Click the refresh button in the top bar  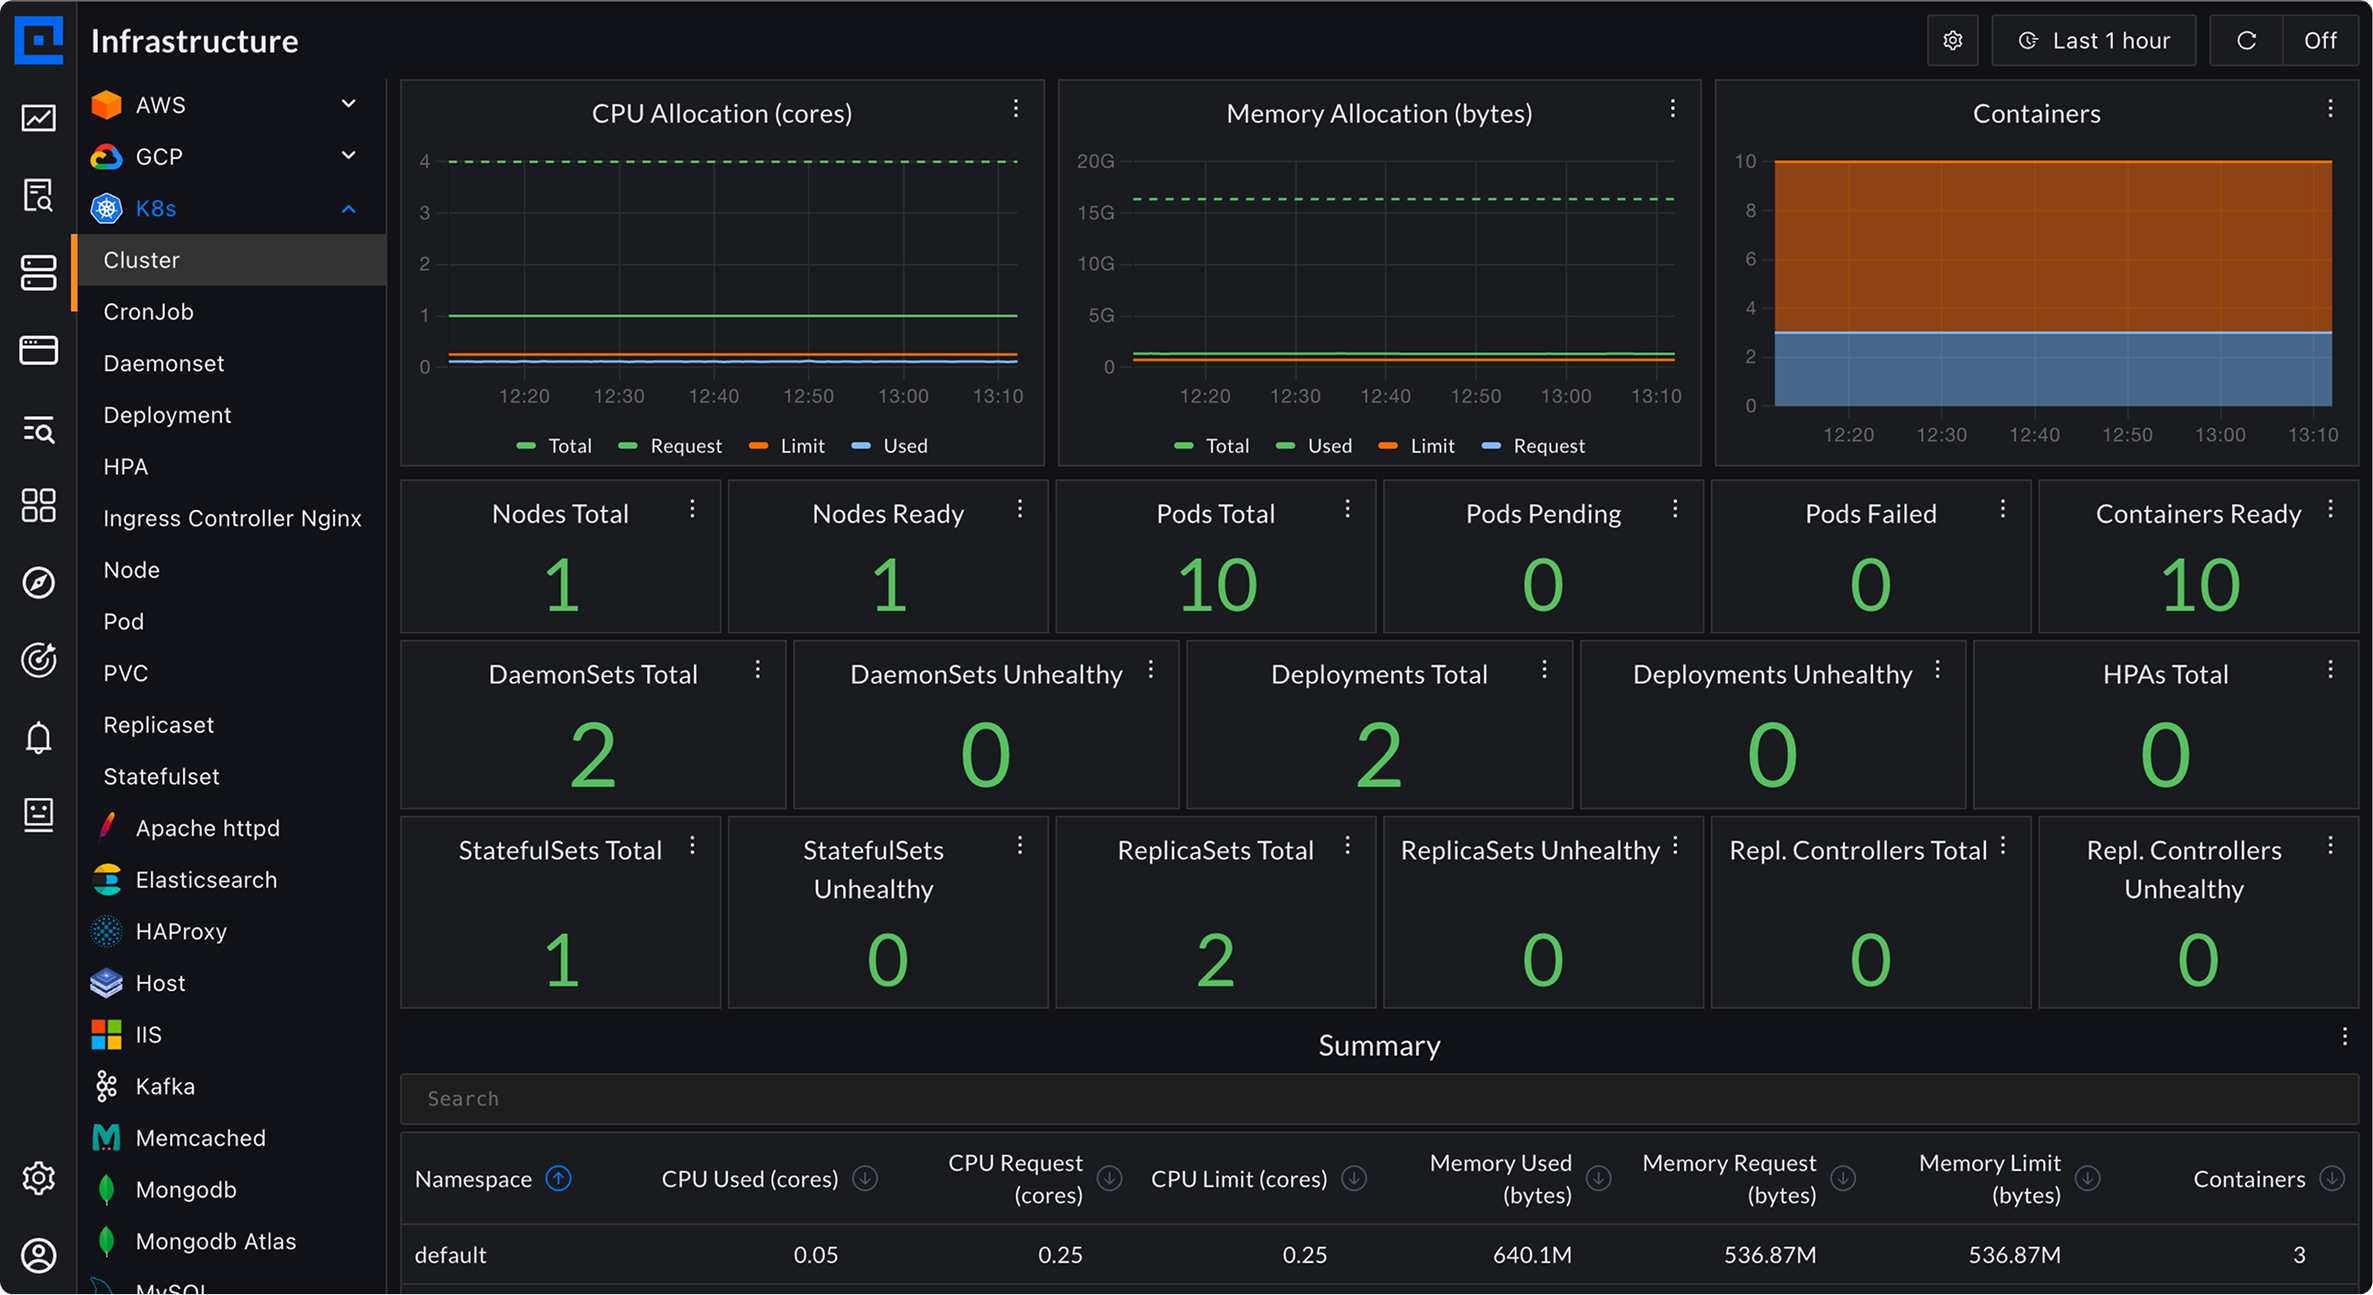(x=2246, y=40)
